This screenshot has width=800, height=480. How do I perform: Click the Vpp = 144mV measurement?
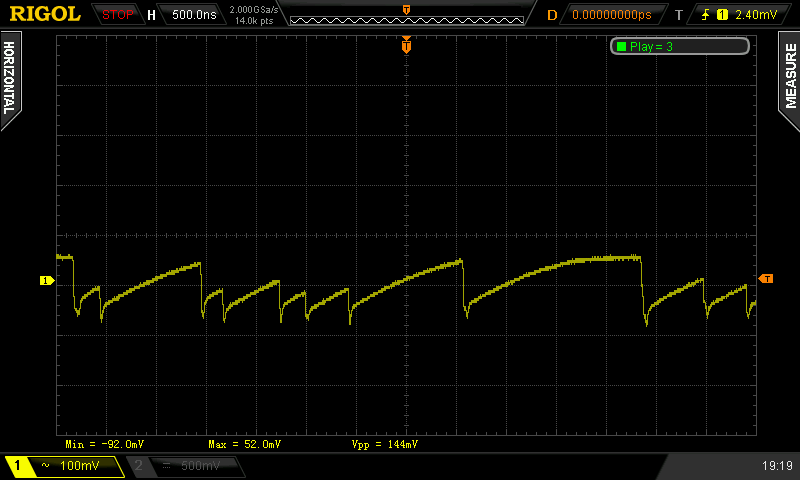point(385,443)
